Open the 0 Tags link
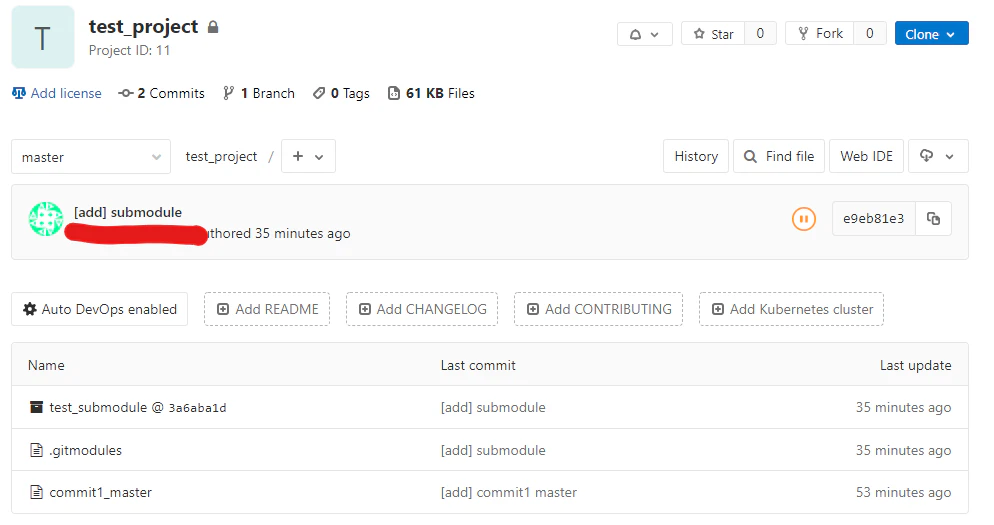This screenshot has width=994, height=525. pyautogui.click(x=350, y=93)
